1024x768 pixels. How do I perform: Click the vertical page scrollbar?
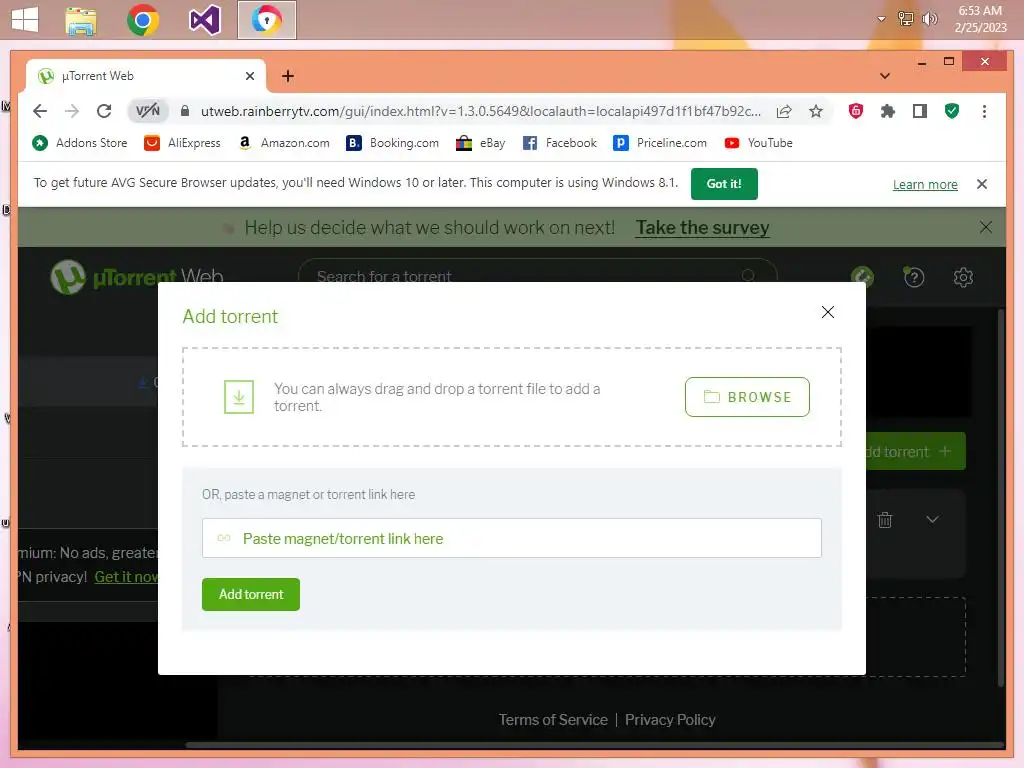tap(1001, 498)
